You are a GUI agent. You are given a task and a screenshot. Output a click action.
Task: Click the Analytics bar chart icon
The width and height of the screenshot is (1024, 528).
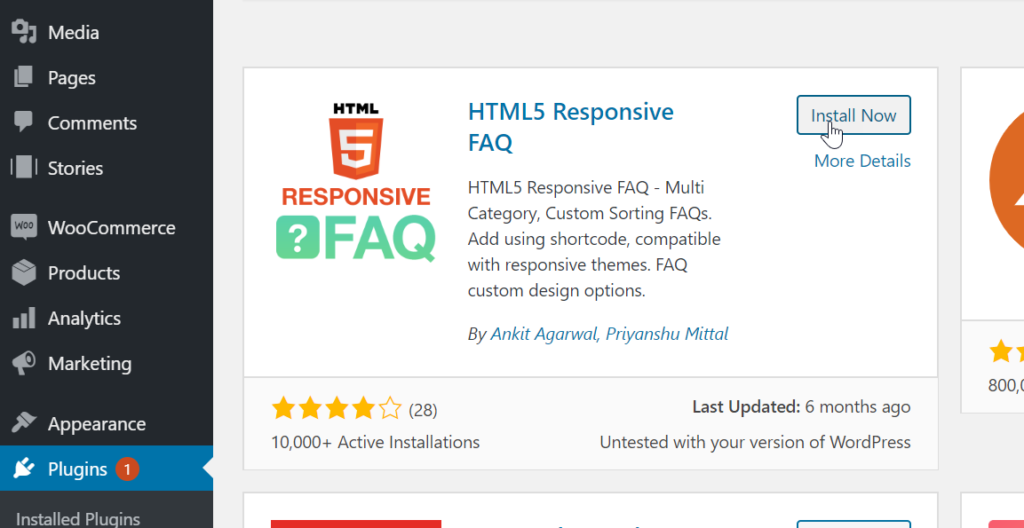pyautogui.click(x=24, y=318)
